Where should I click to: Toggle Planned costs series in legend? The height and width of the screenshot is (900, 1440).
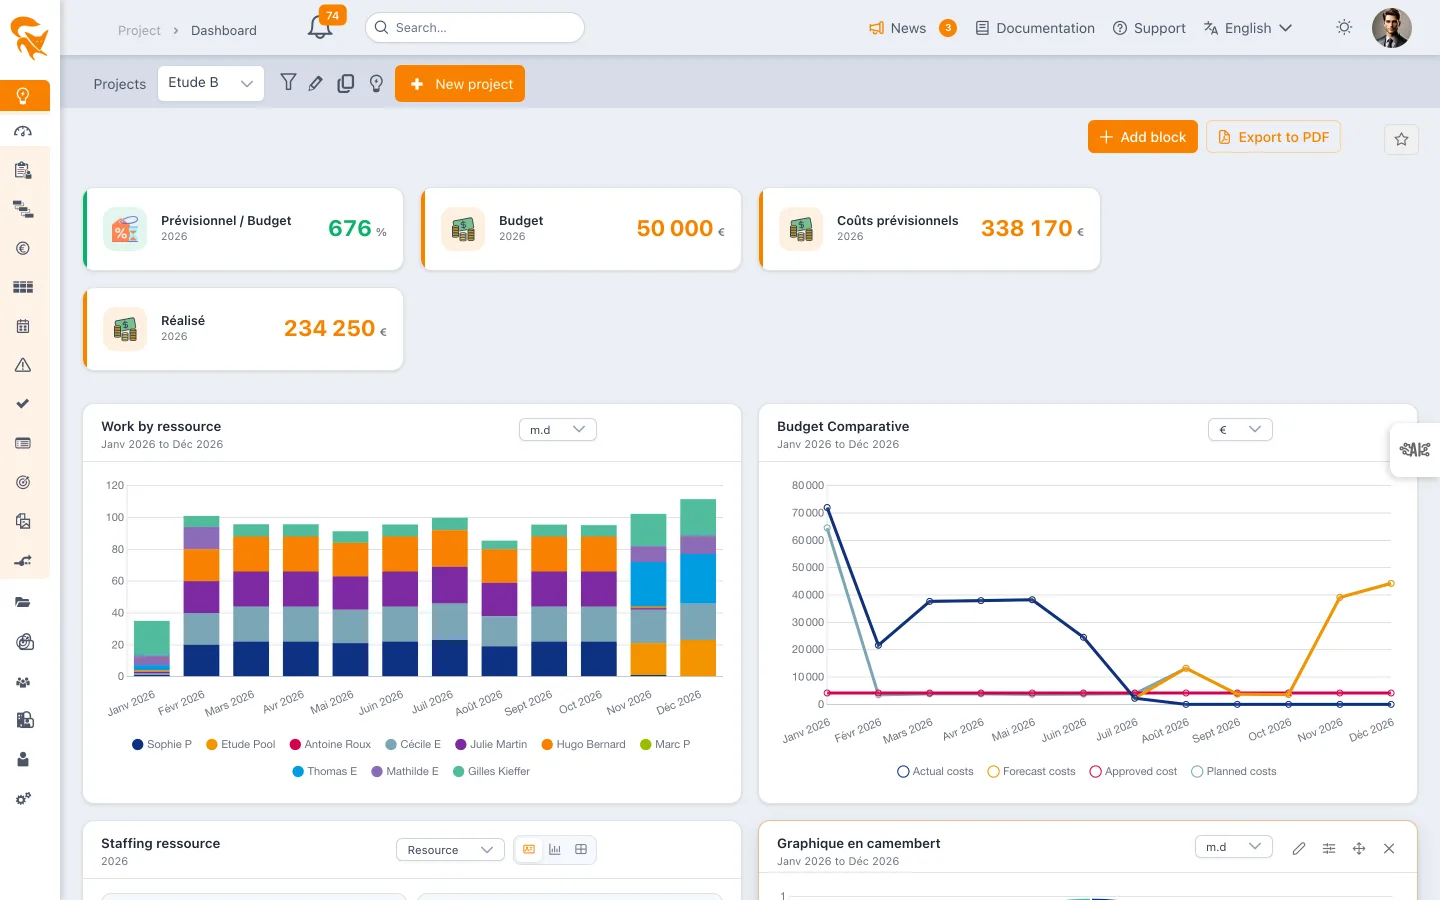pyautogui.click(x=1234, y=771)
